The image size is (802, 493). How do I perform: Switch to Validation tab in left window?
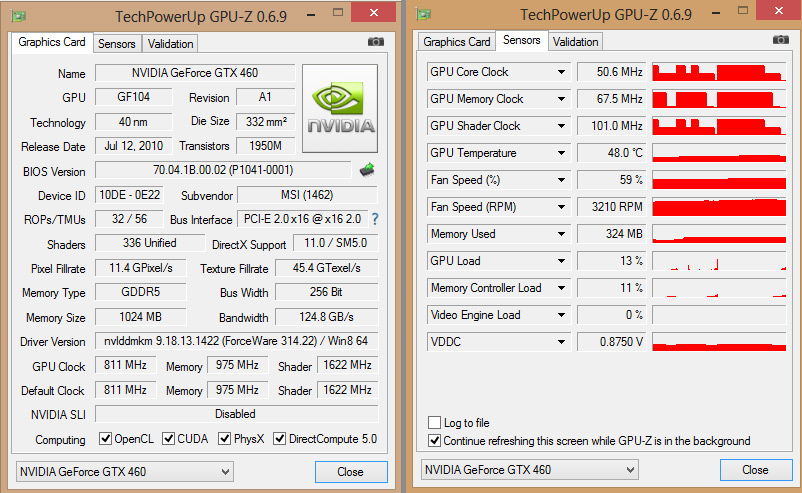(170, 44)
